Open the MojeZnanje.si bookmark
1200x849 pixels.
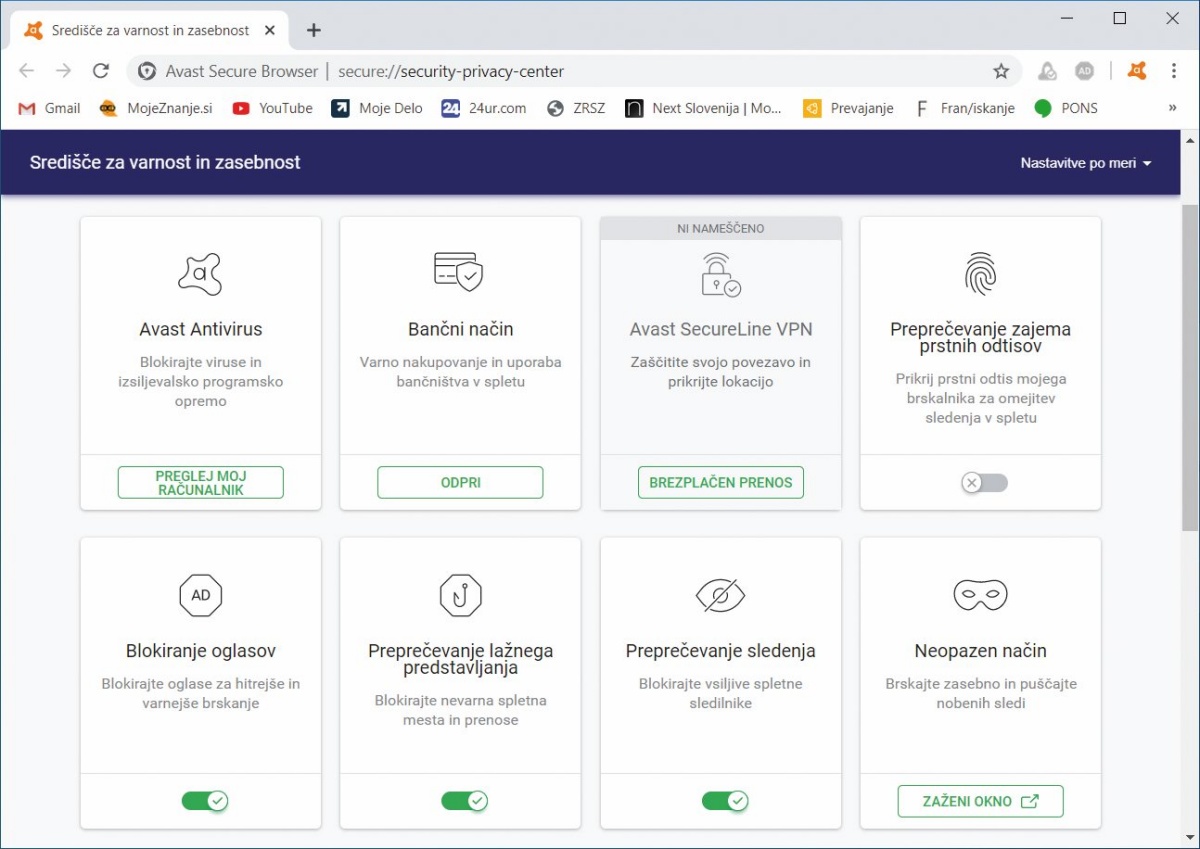pyautogui.click(x=156, y=108)
